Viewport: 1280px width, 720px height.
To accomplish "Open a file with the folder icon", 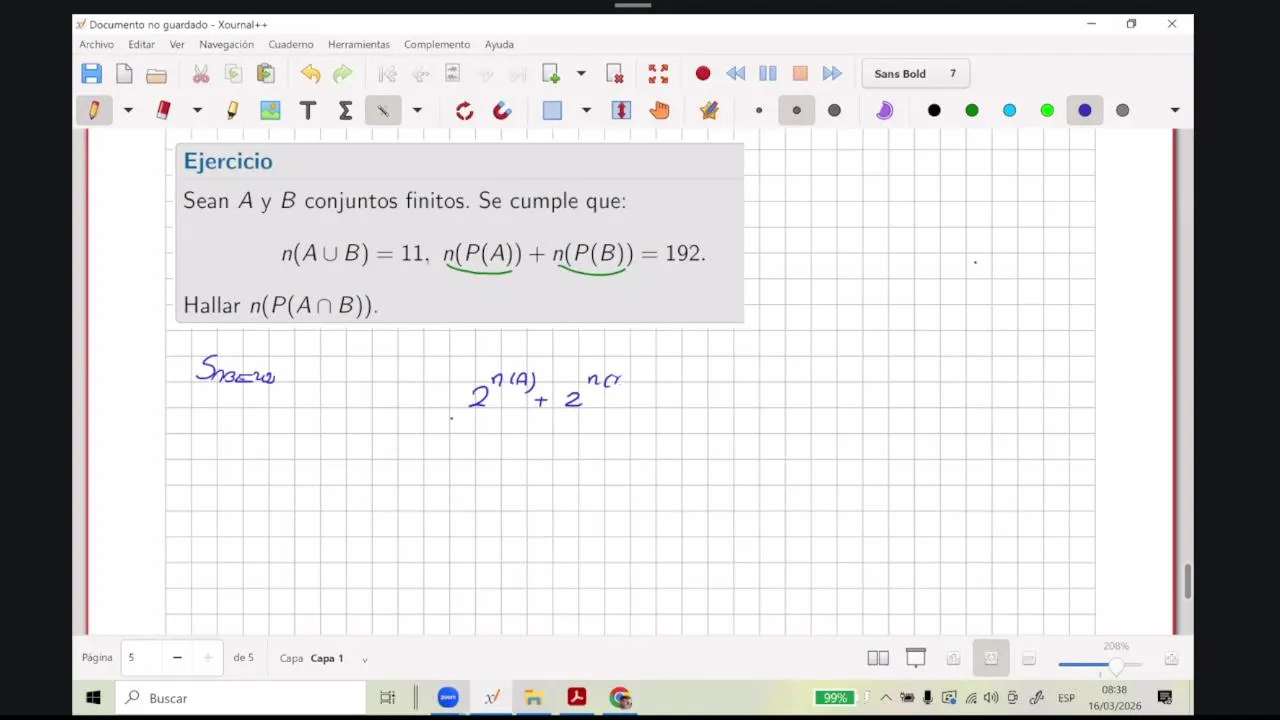I will pos(156,74).
